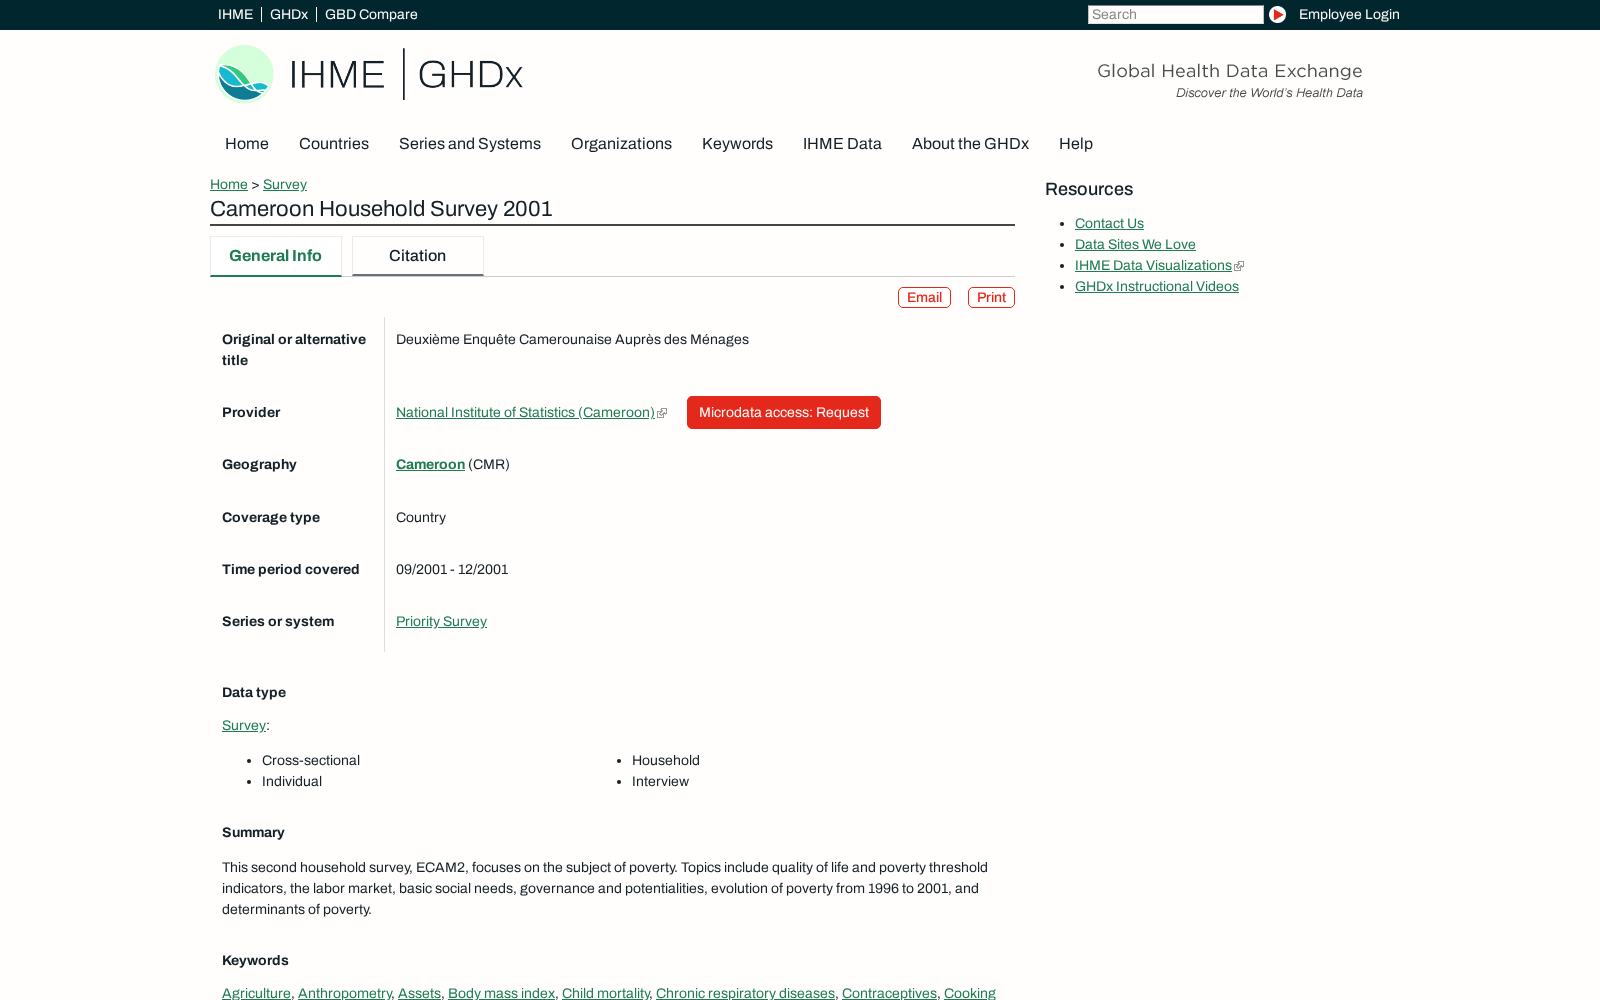
Task: Switch to the Citation tab
Action: 418,256
